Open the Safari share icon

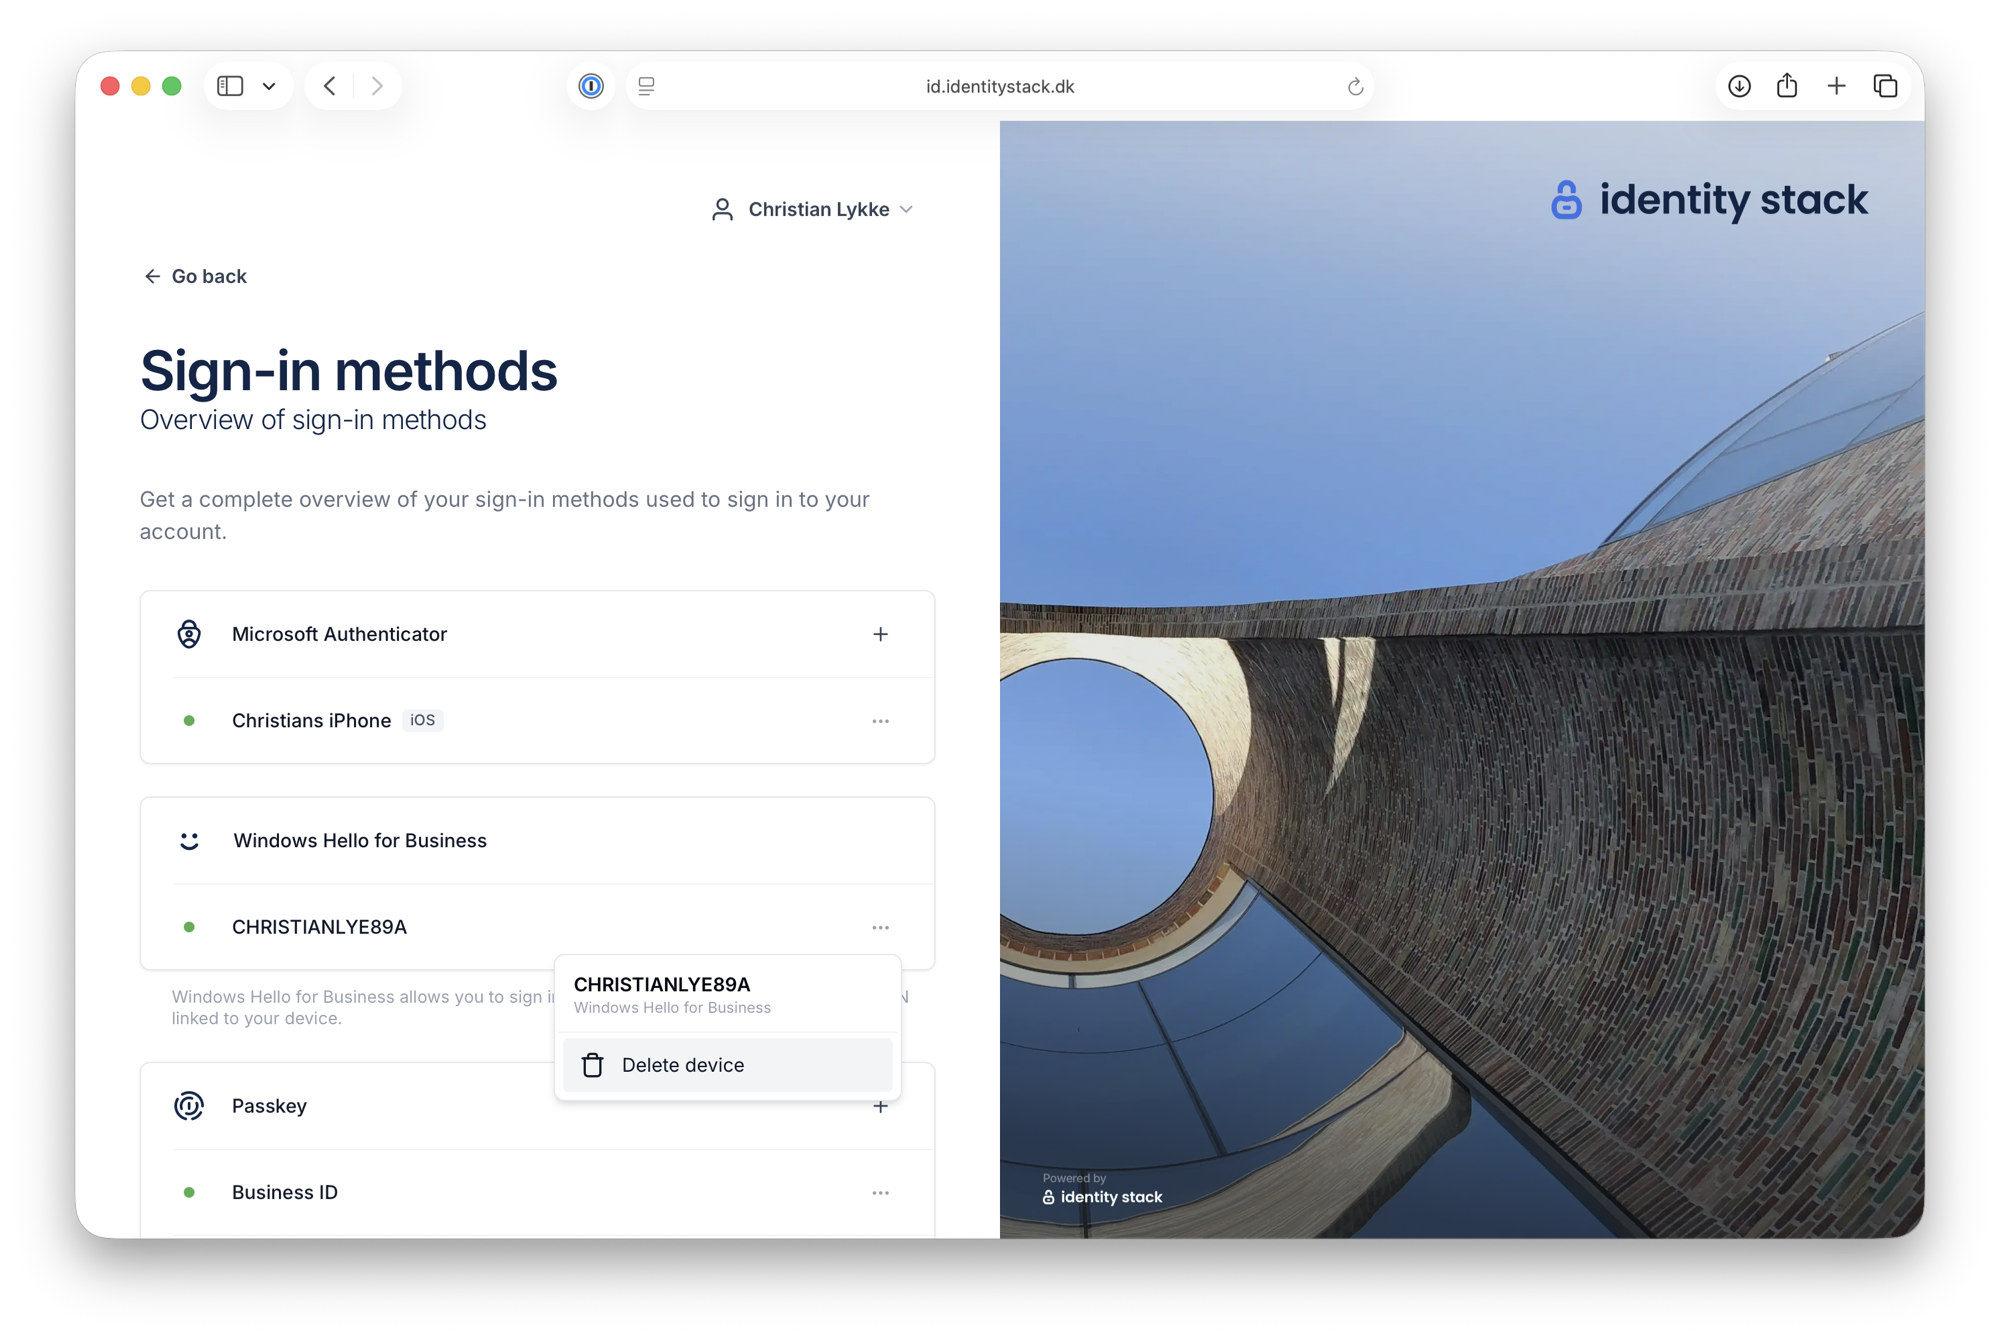[x=1787, y=86]
